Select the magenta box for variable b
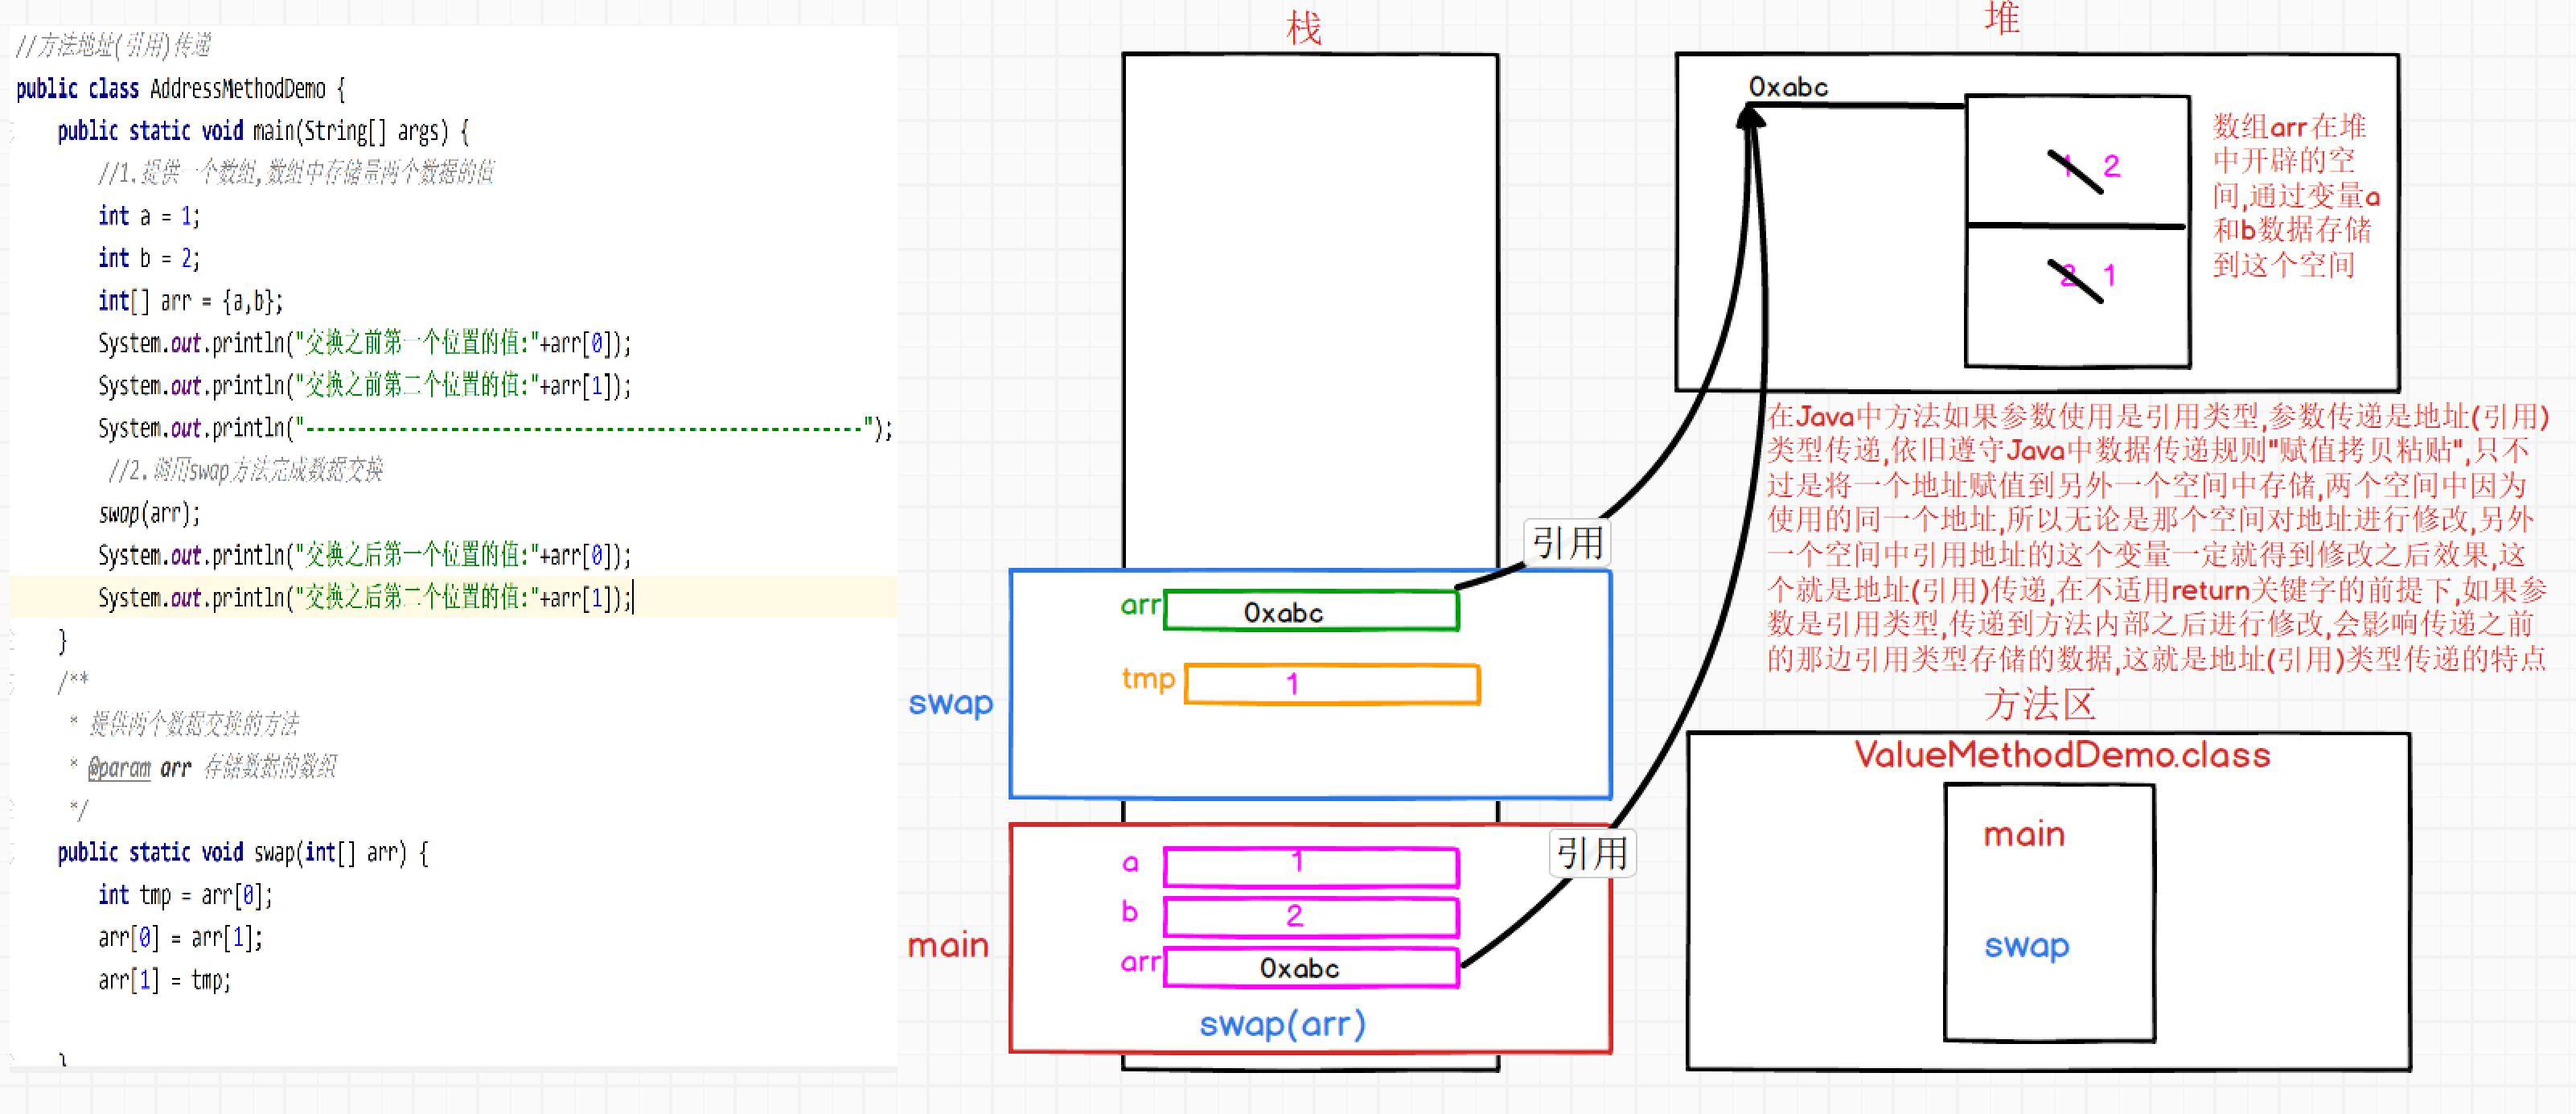 click(x=1311, y=917)
